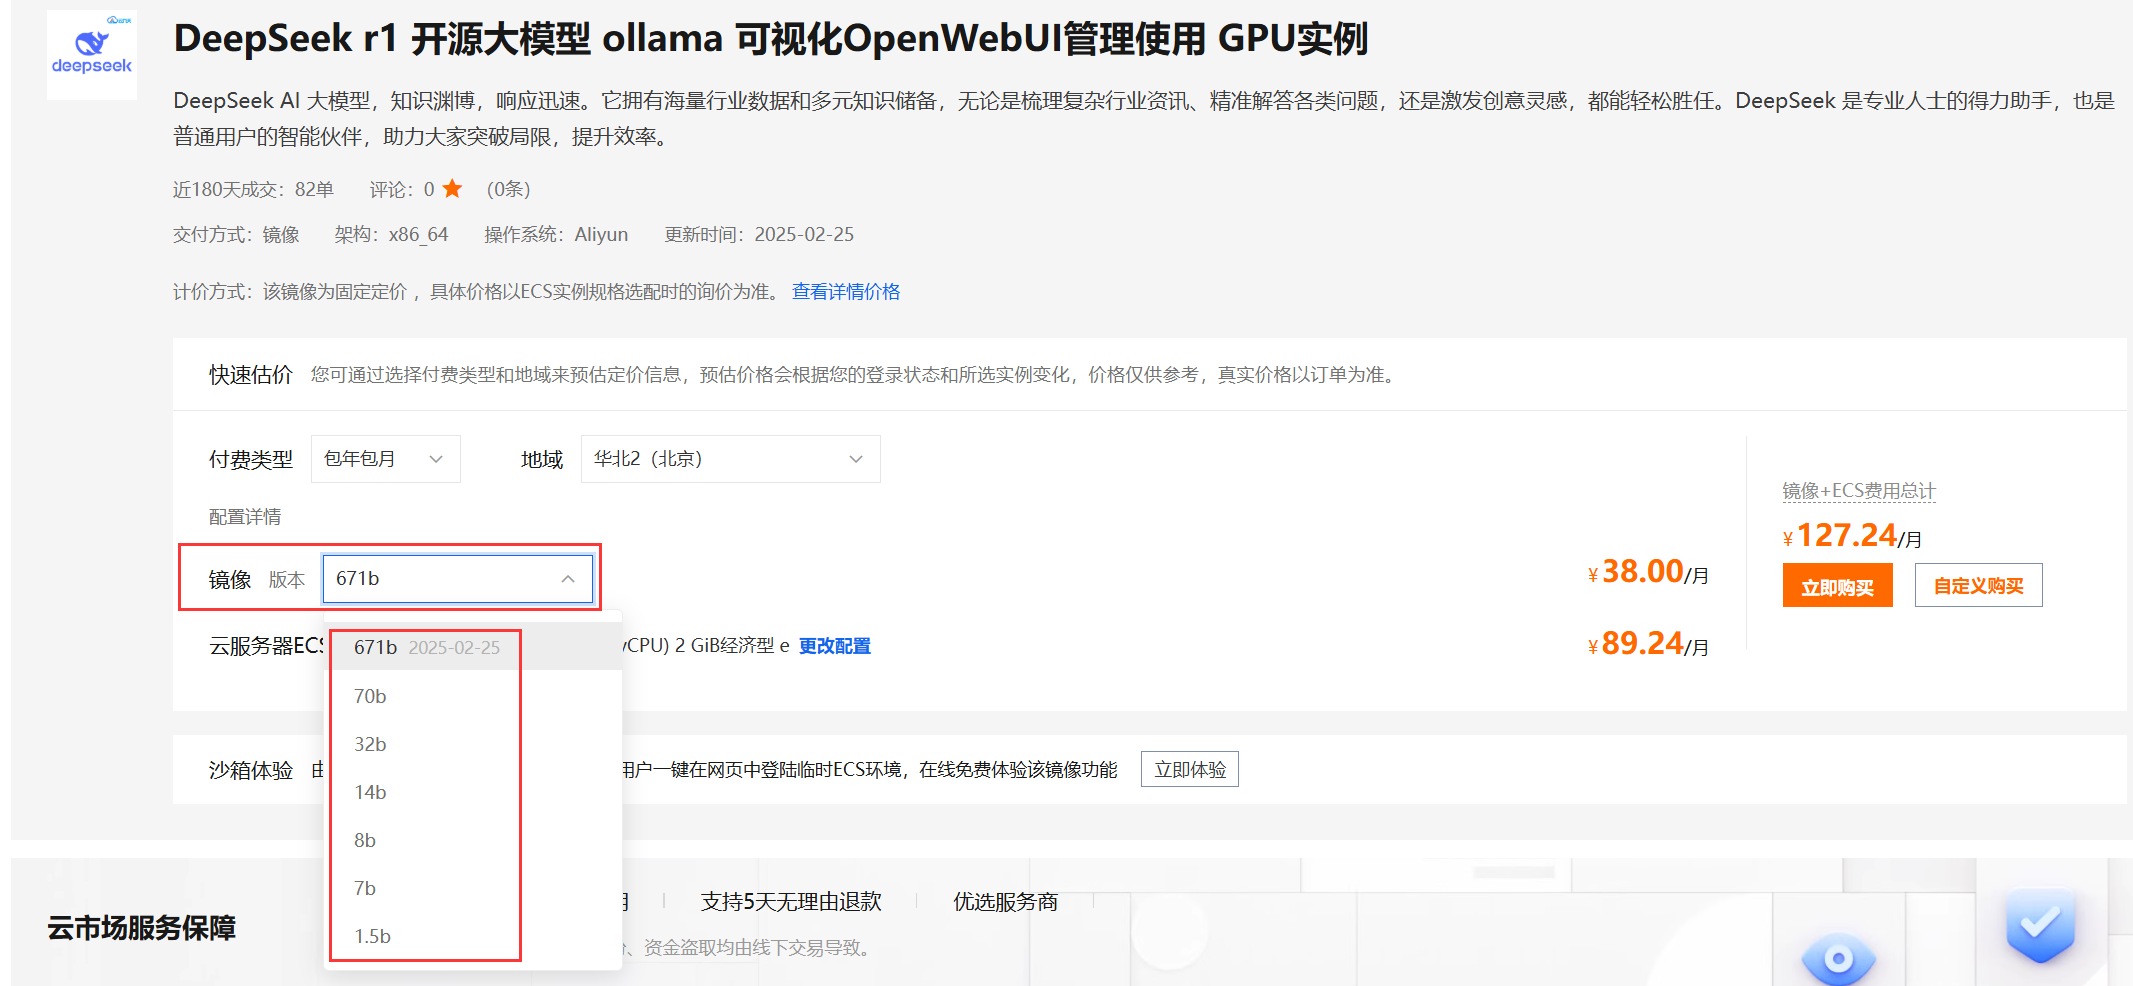The image size is (2133, 986).
Task: Click the 立即体验 sandbox button
Action: pos(1190,769)
